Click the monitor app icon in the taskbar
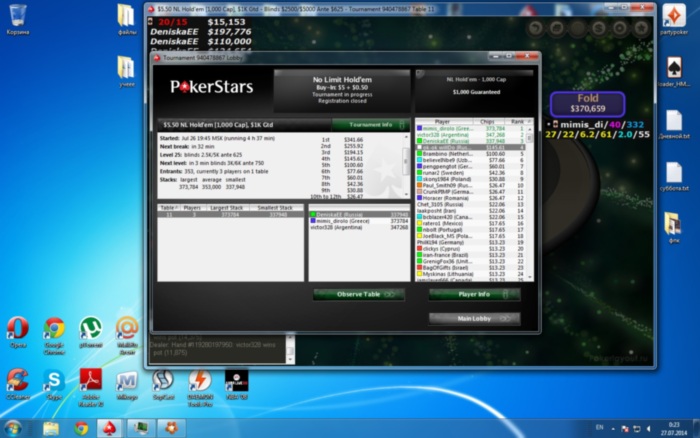This screenshot has height=438, width=700. coord(141,428)
